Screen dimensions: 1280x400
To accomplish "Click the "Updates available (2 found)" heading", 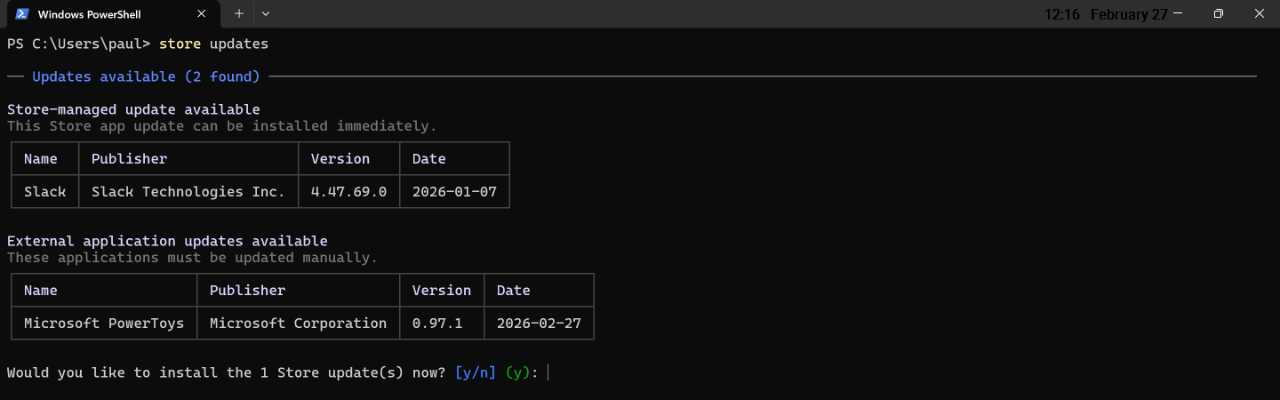I will [x=146, y=77].
